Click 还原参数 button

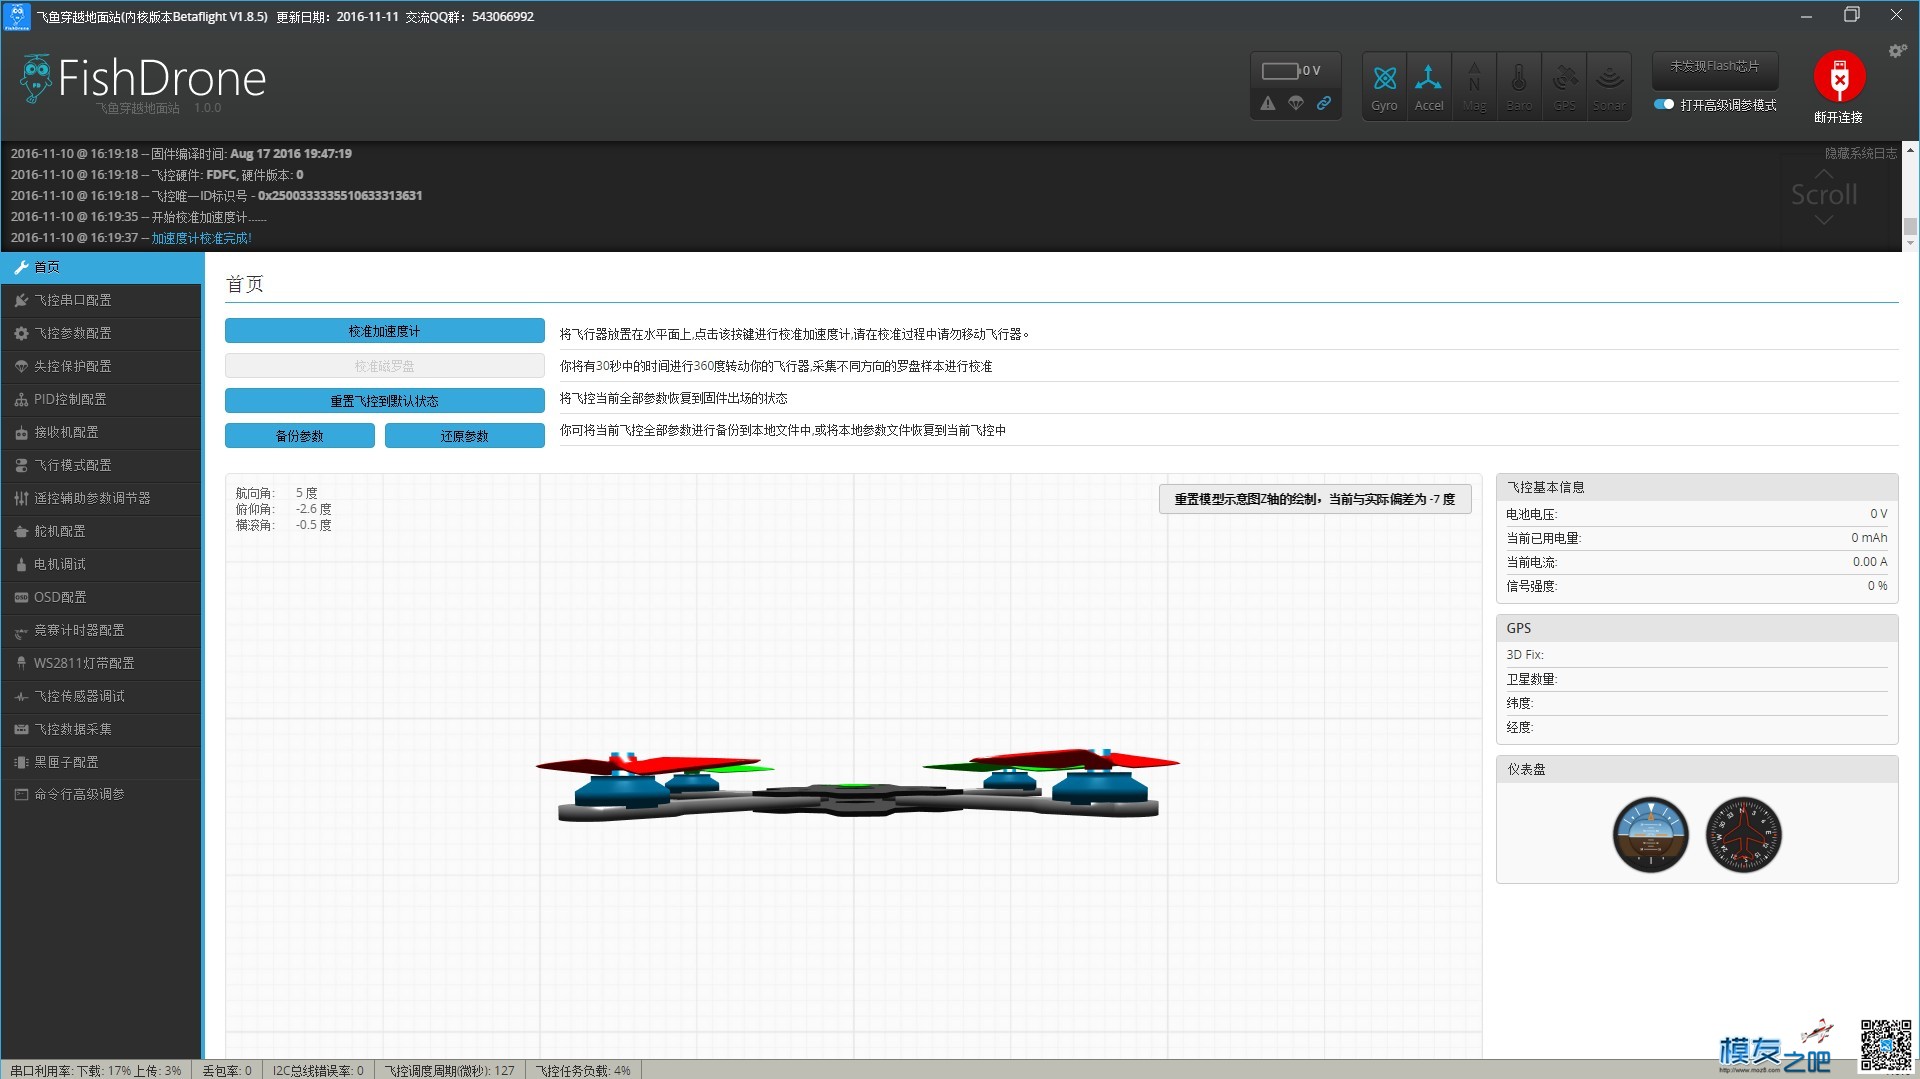point(465,436)
